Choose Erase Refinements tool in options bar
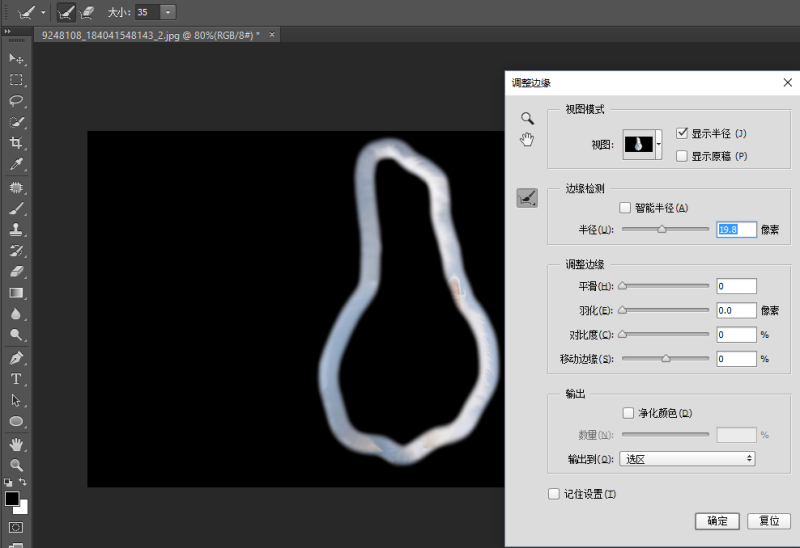 [x=87, y=12]
